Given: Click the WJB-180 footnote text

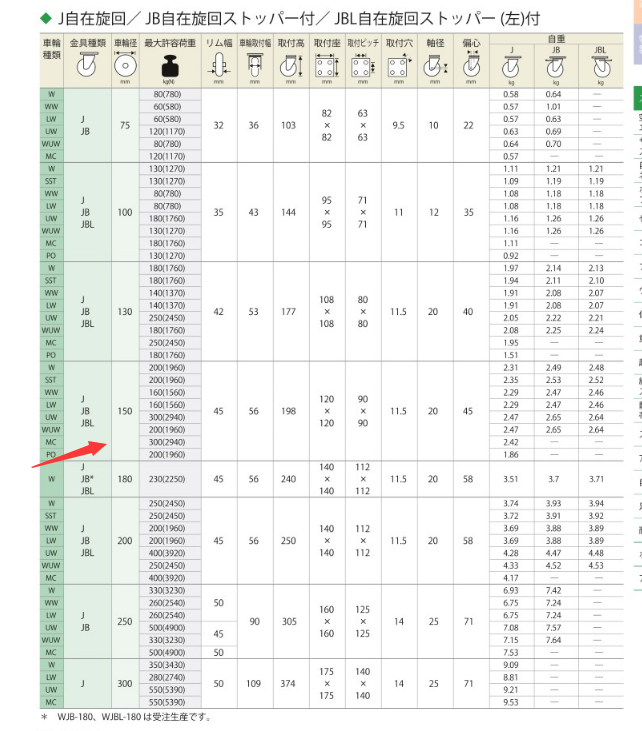Looking at the screenshot, I should (130, 717).
